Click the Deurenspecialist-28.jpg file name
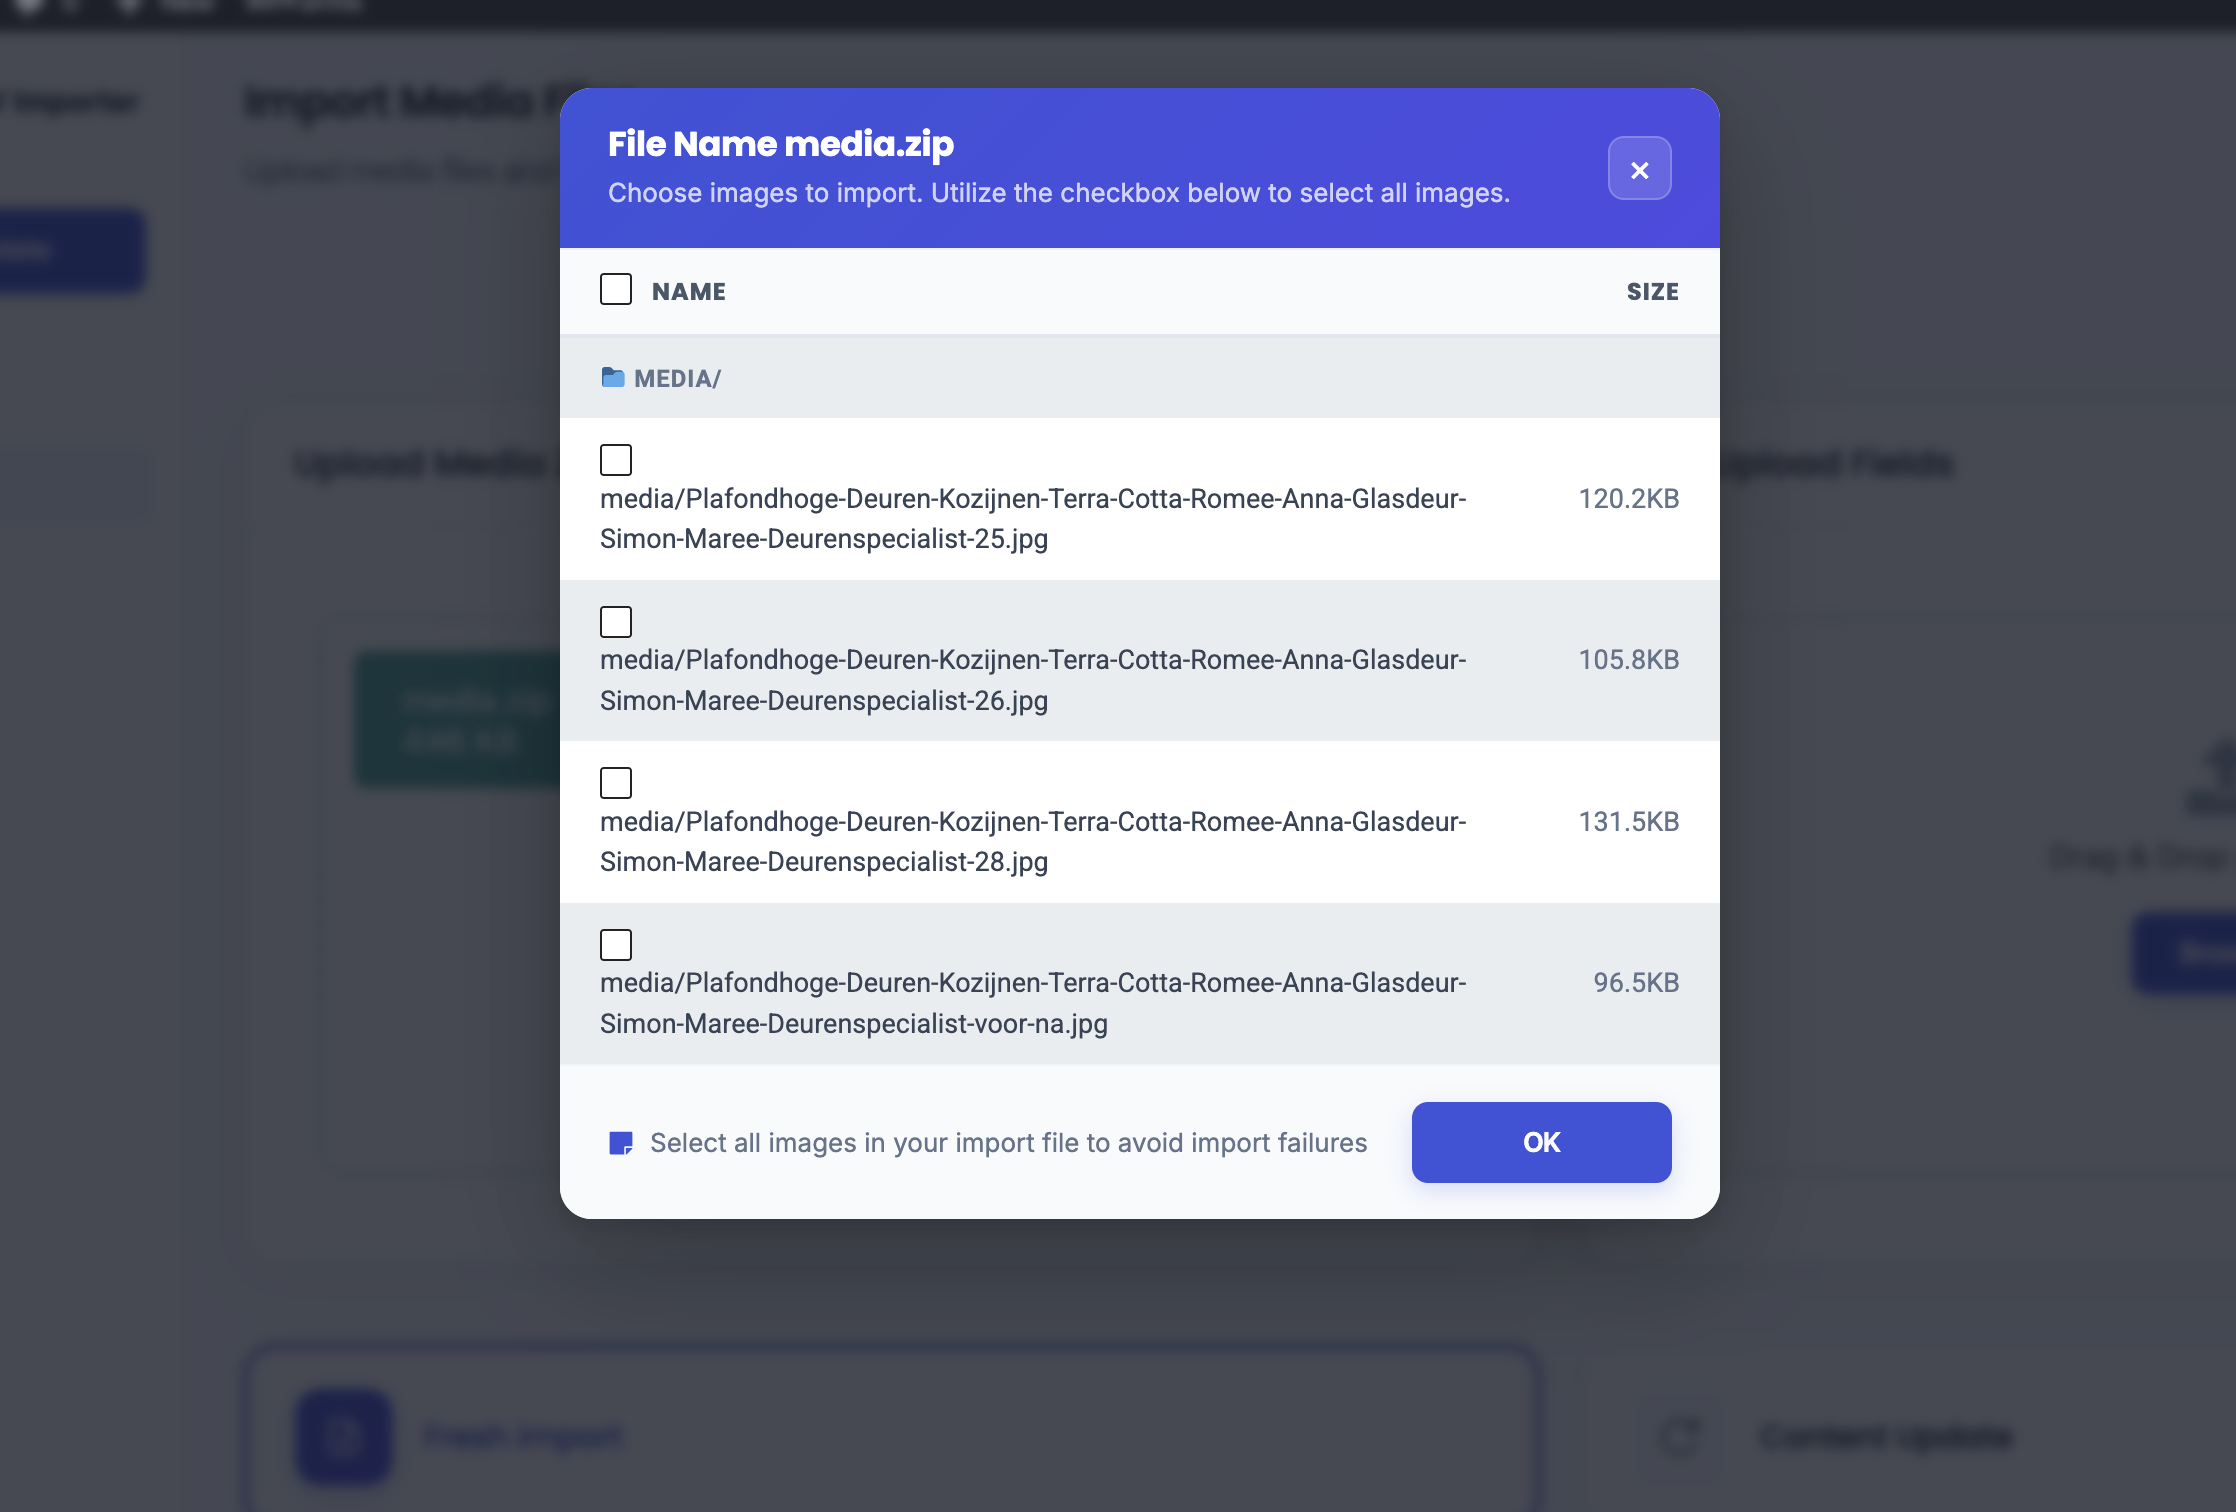2236x1512 pixels. coord(1033,842)
